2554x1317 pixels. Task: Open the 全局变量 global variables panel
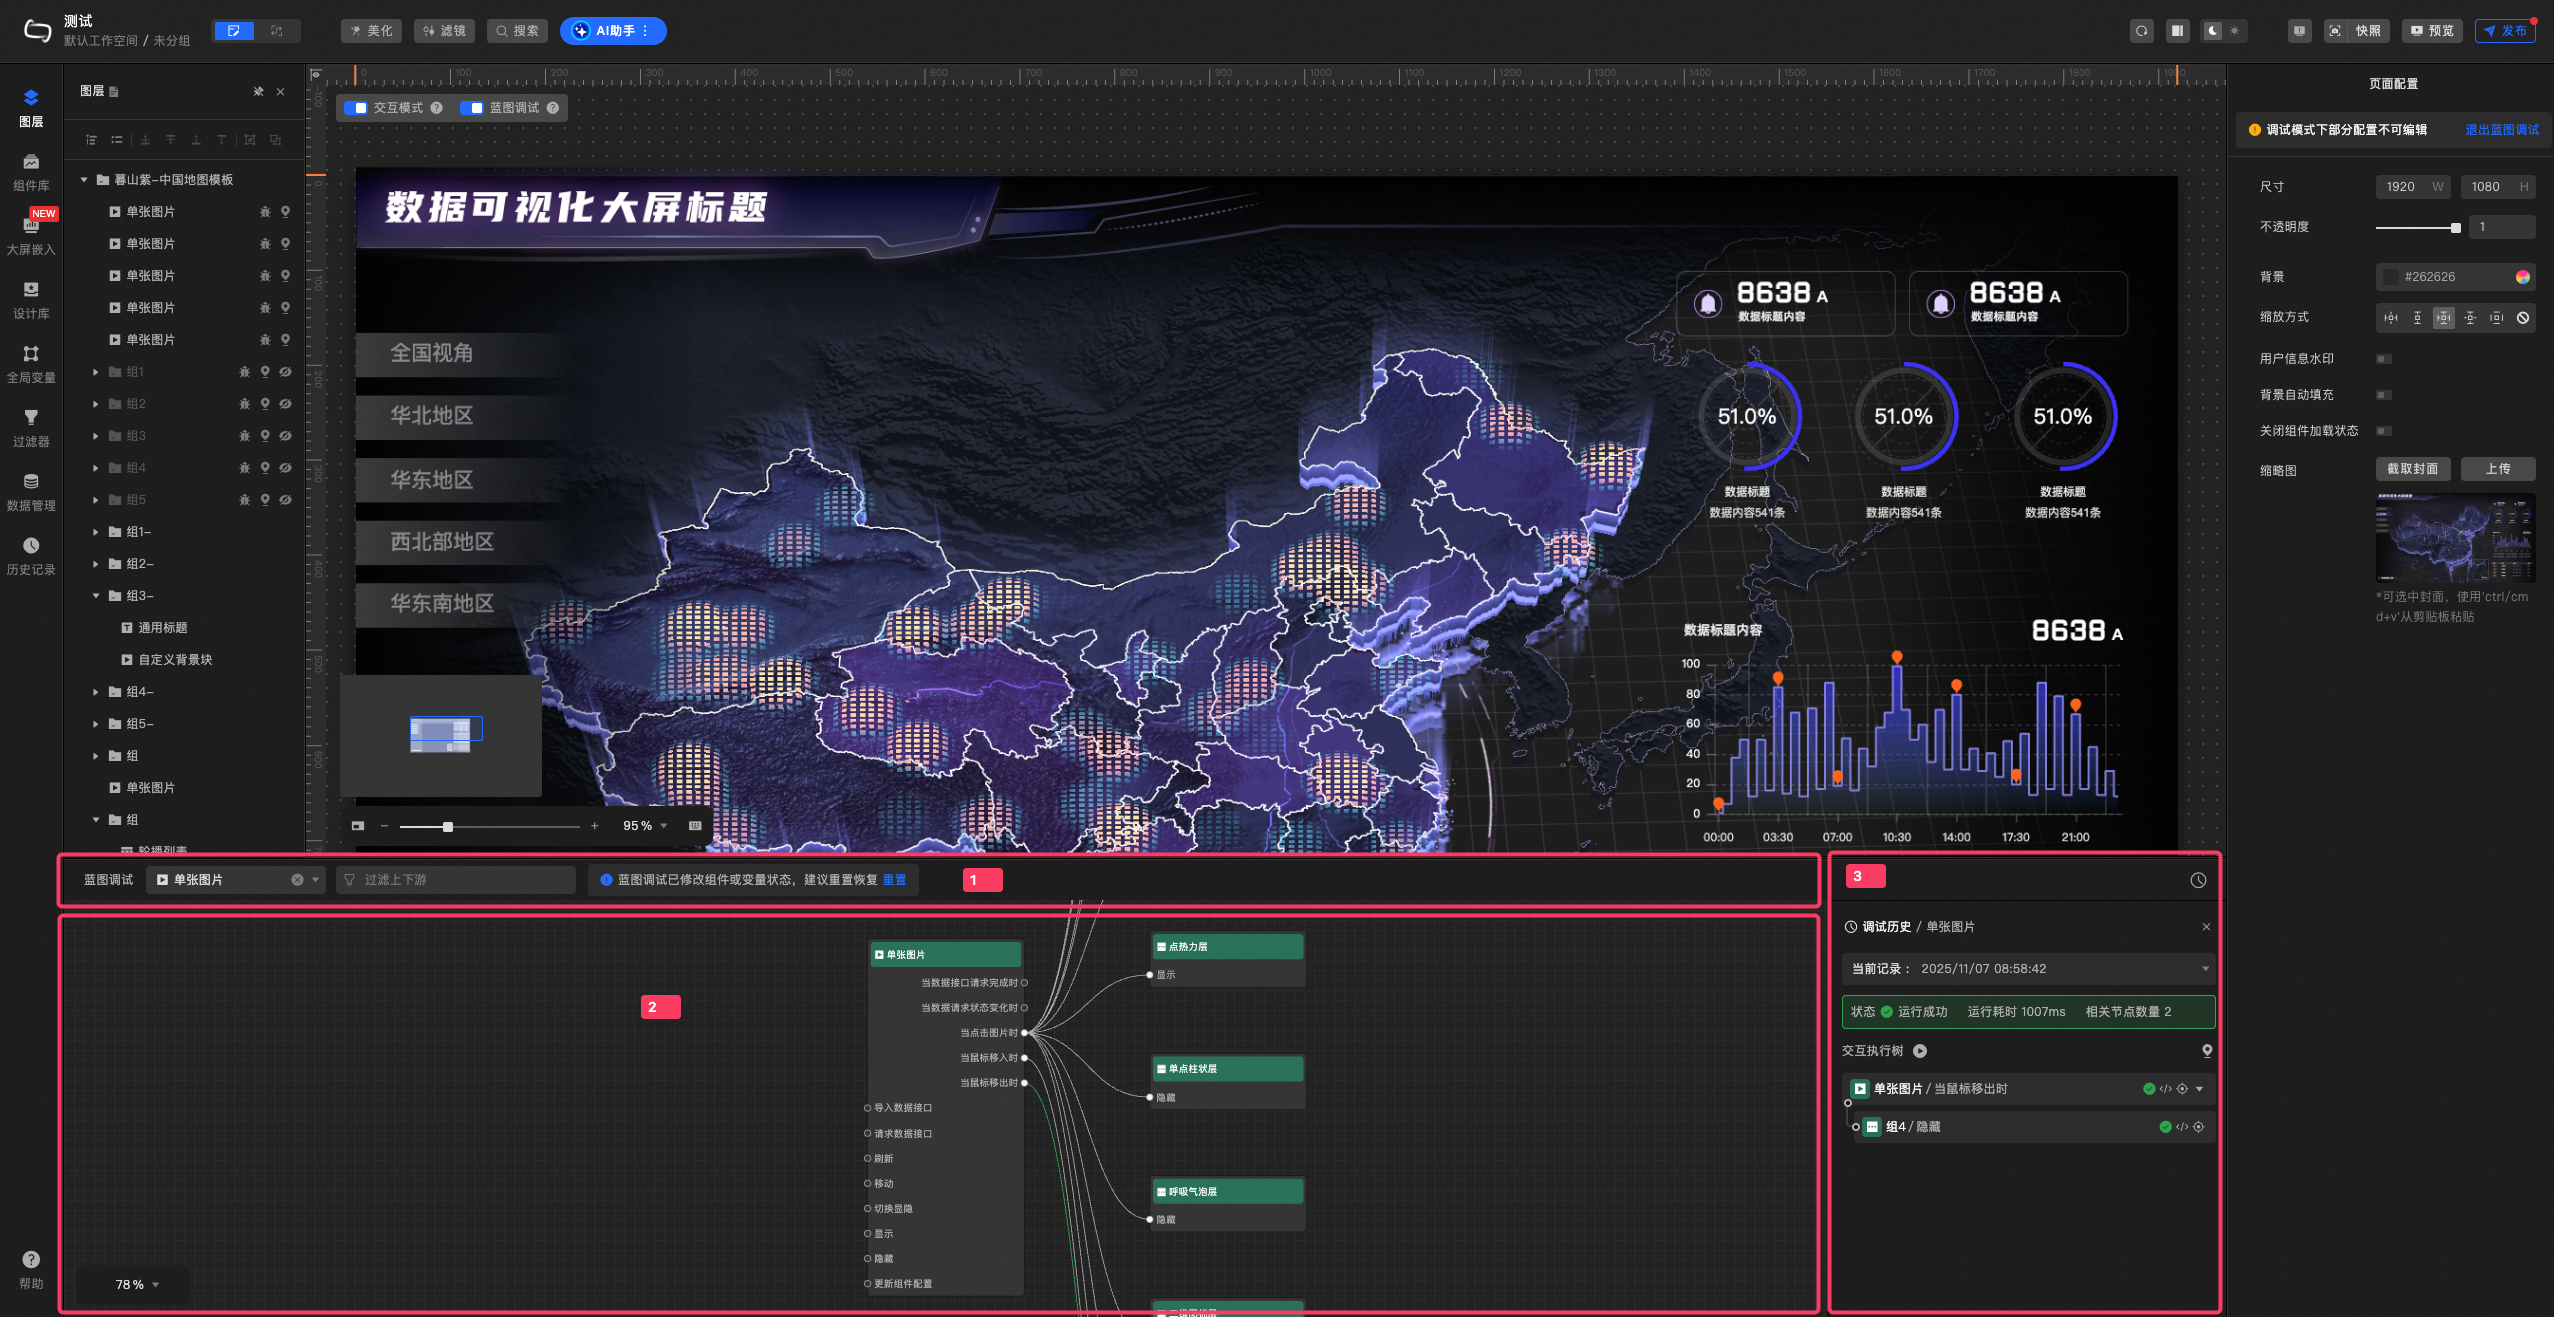point(31,363)
